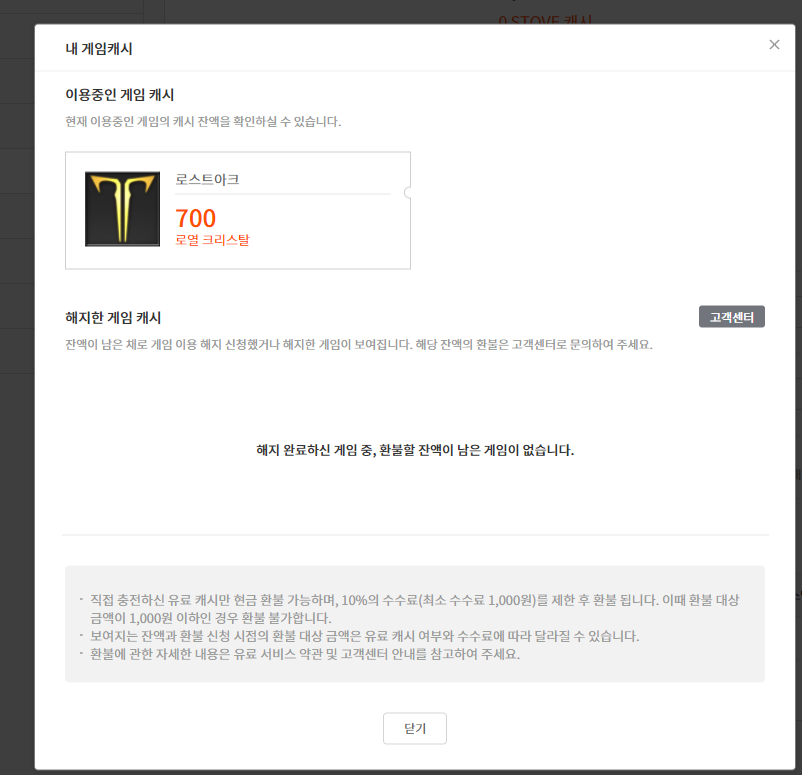Click the notice about displayed balance differences

pos(365,636)
